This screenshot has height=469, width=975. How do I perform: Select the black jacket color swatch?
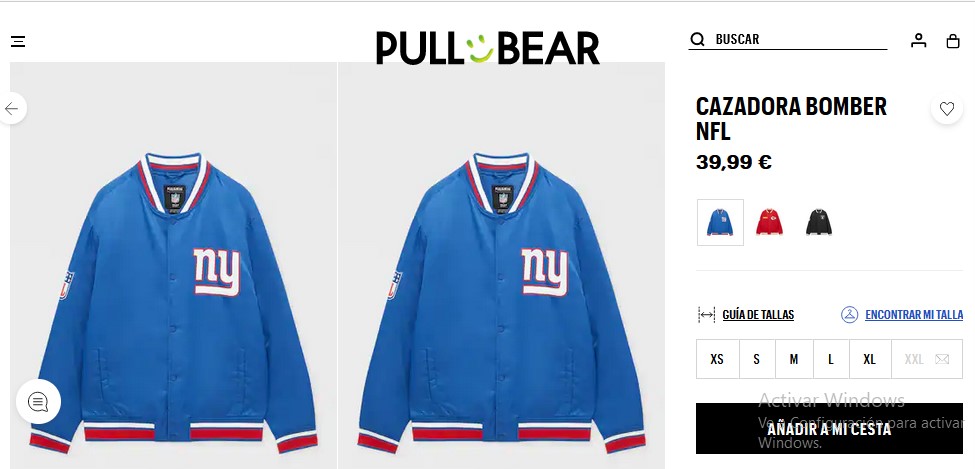coord(819,222)
